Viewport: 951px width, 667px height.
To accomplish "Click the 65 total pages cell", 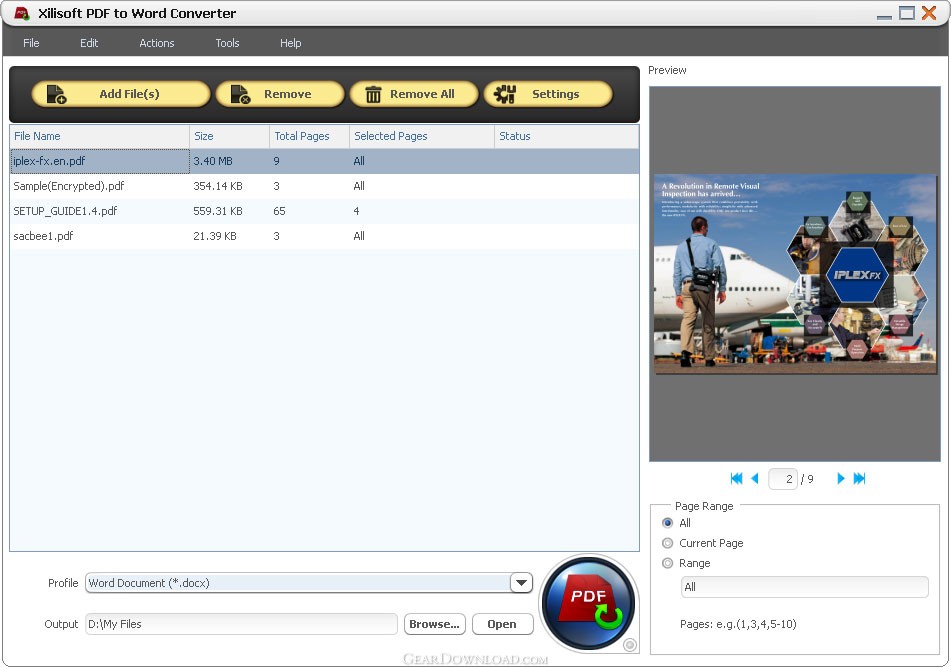I will click(x=279, y=211).
